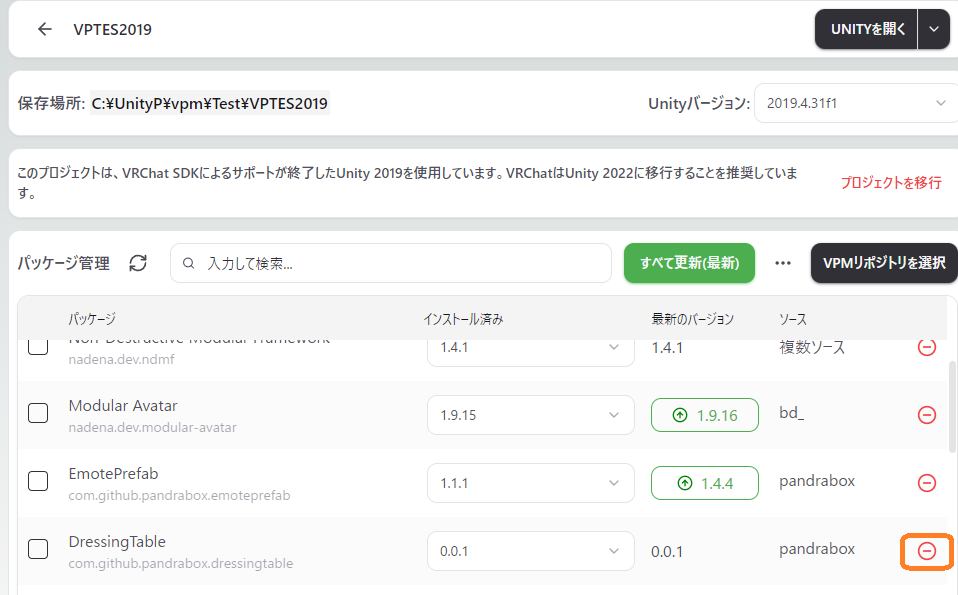Screen dimensions: 958x595
Task: Click the com.github.pandrabox.dressingtable identifier
Action: tap(181, 563)
